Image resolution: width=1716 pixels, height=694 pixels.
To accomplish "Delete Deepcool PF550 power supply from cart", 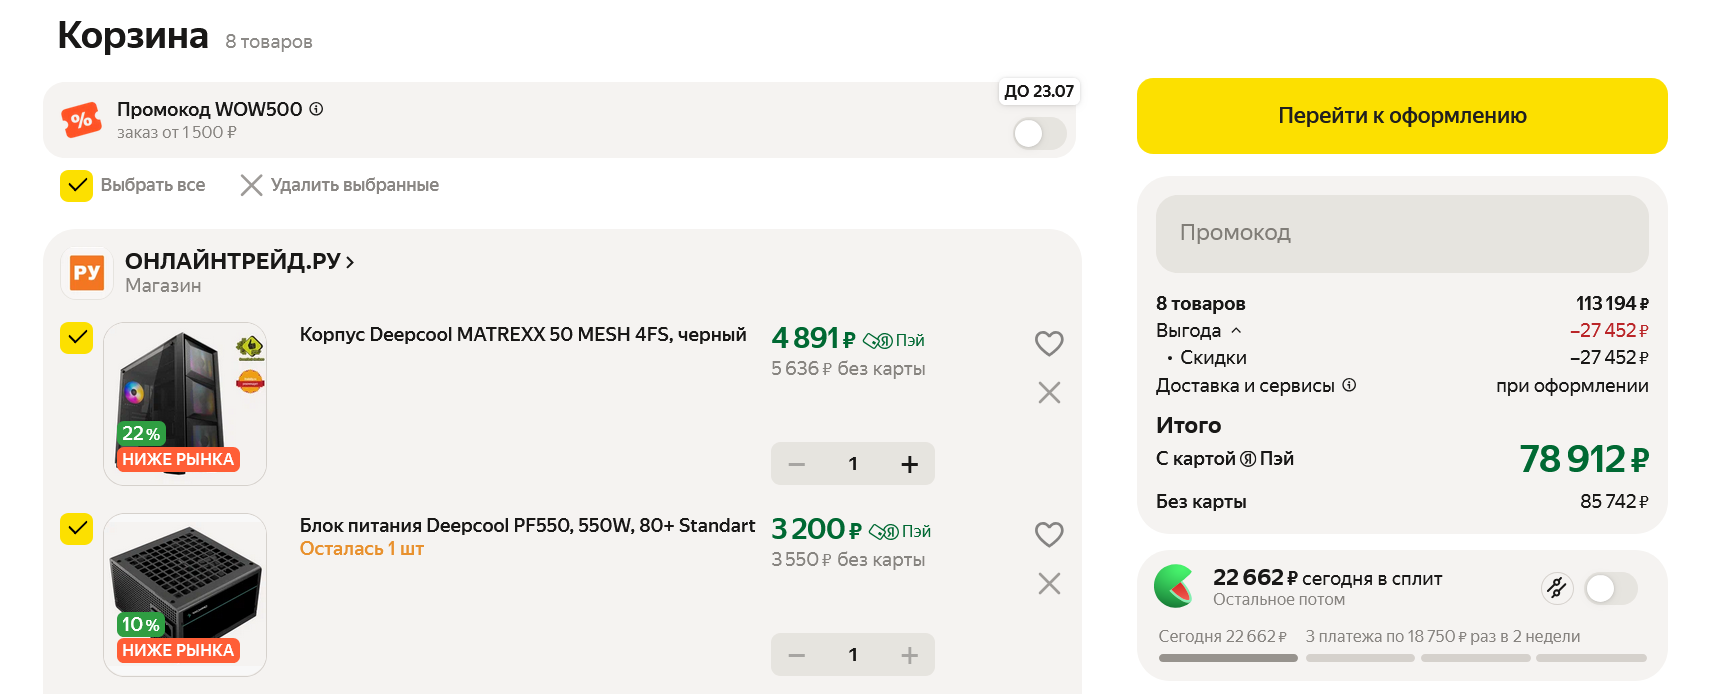I will [1049, 584].
